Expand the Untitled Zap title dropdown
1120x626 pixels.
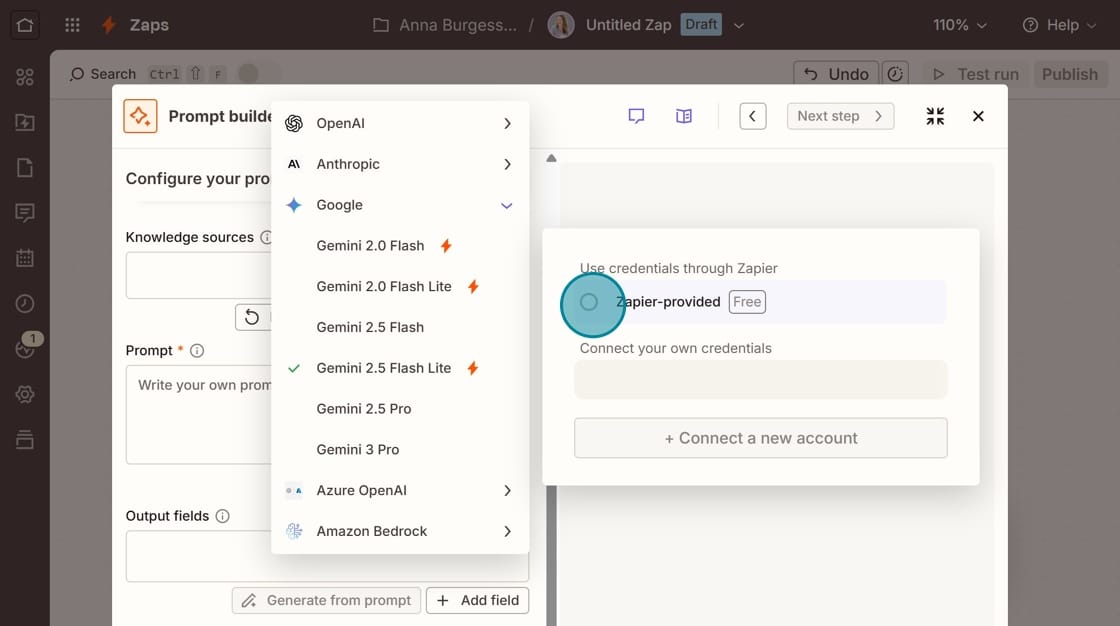tap(739, 25)
